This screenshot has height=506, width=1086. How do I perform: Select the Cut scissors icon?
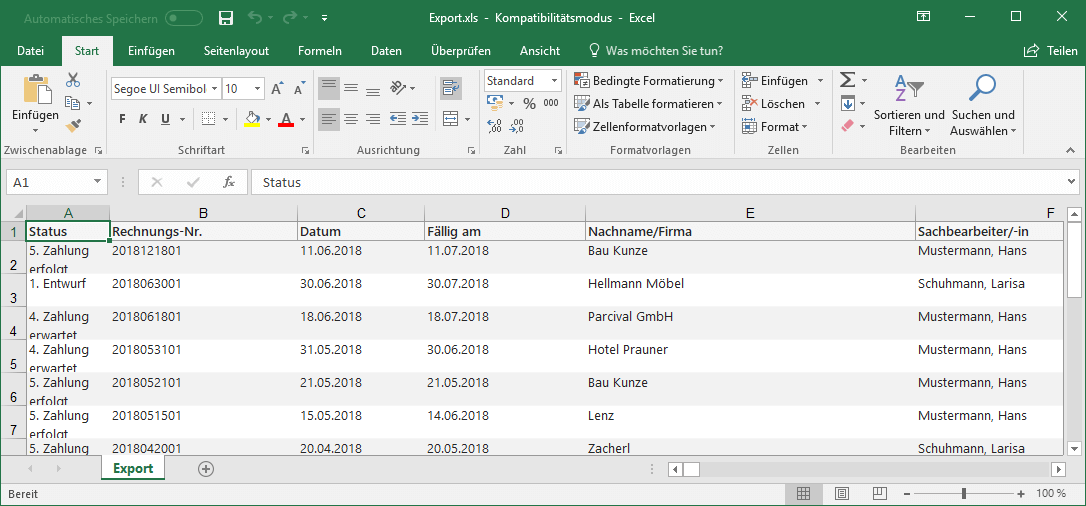pos(73,80)
